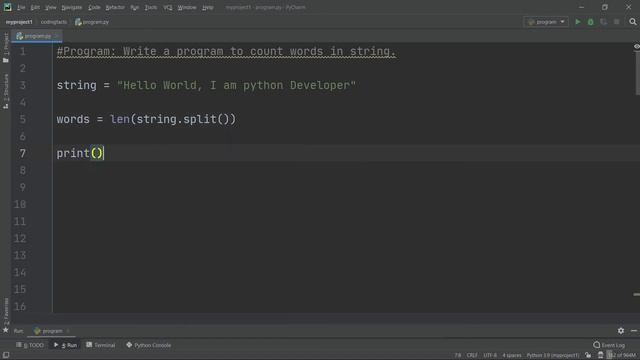640x360 pixels.
Task: Click the code inspections eye icon
Action: [636, 47]
